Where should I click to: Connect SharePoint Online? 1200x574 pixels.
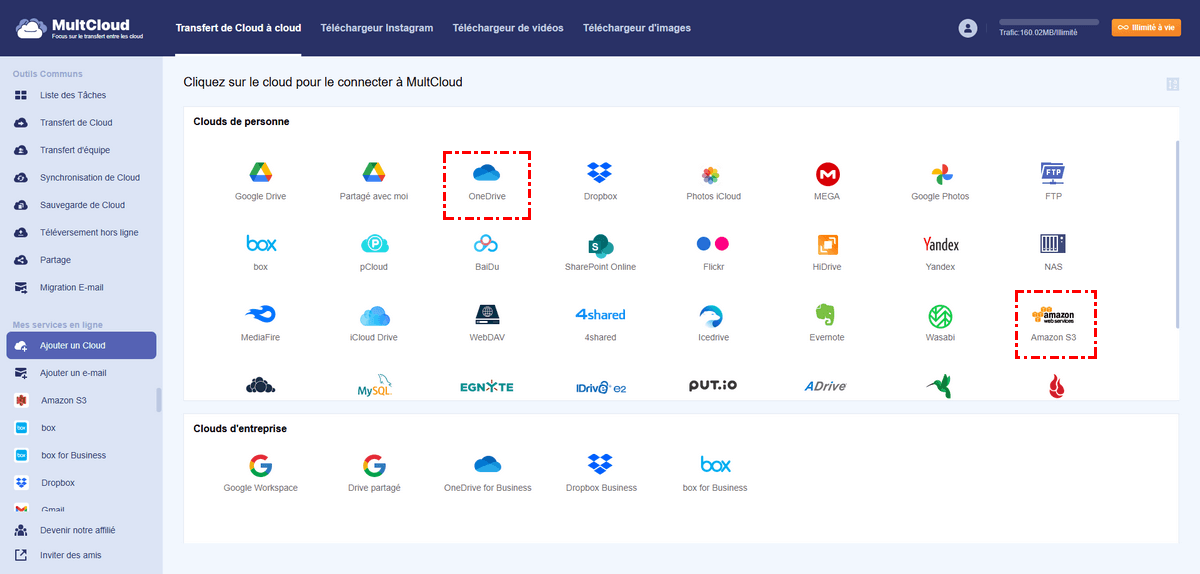click(600, 253)
